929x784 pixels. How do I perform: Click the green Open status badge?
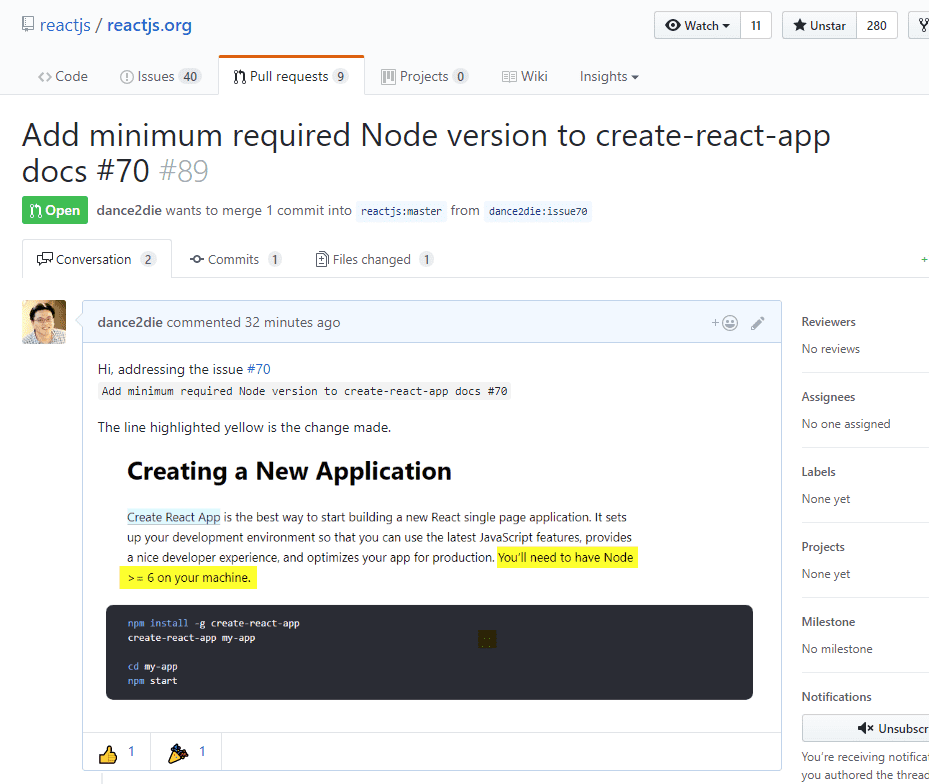pos(55,211)
